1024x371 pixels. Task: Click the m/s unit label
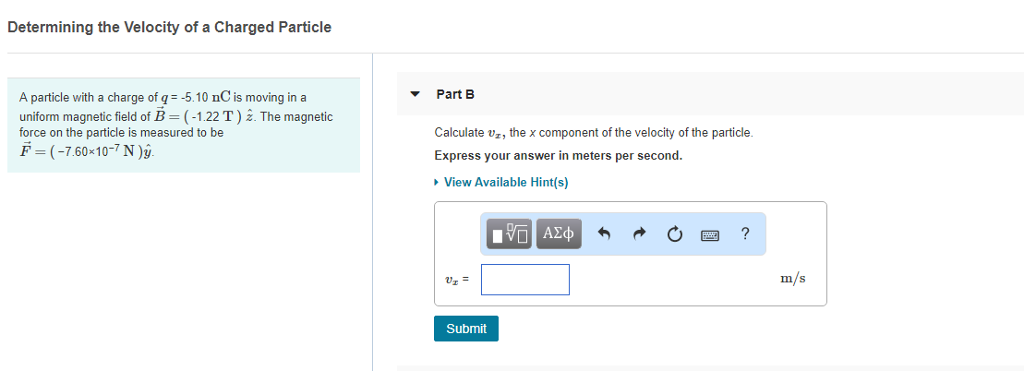click(793, 279)
